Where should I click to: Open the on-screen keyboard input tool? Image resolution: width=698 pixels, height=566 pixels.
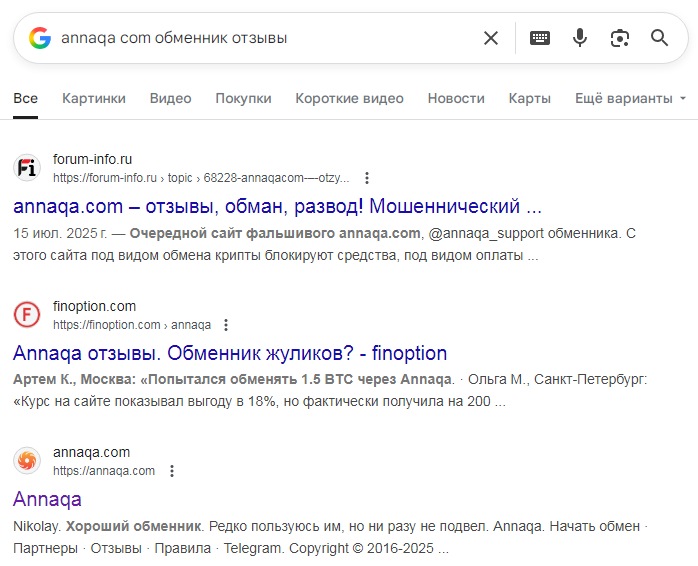(540, 38)
